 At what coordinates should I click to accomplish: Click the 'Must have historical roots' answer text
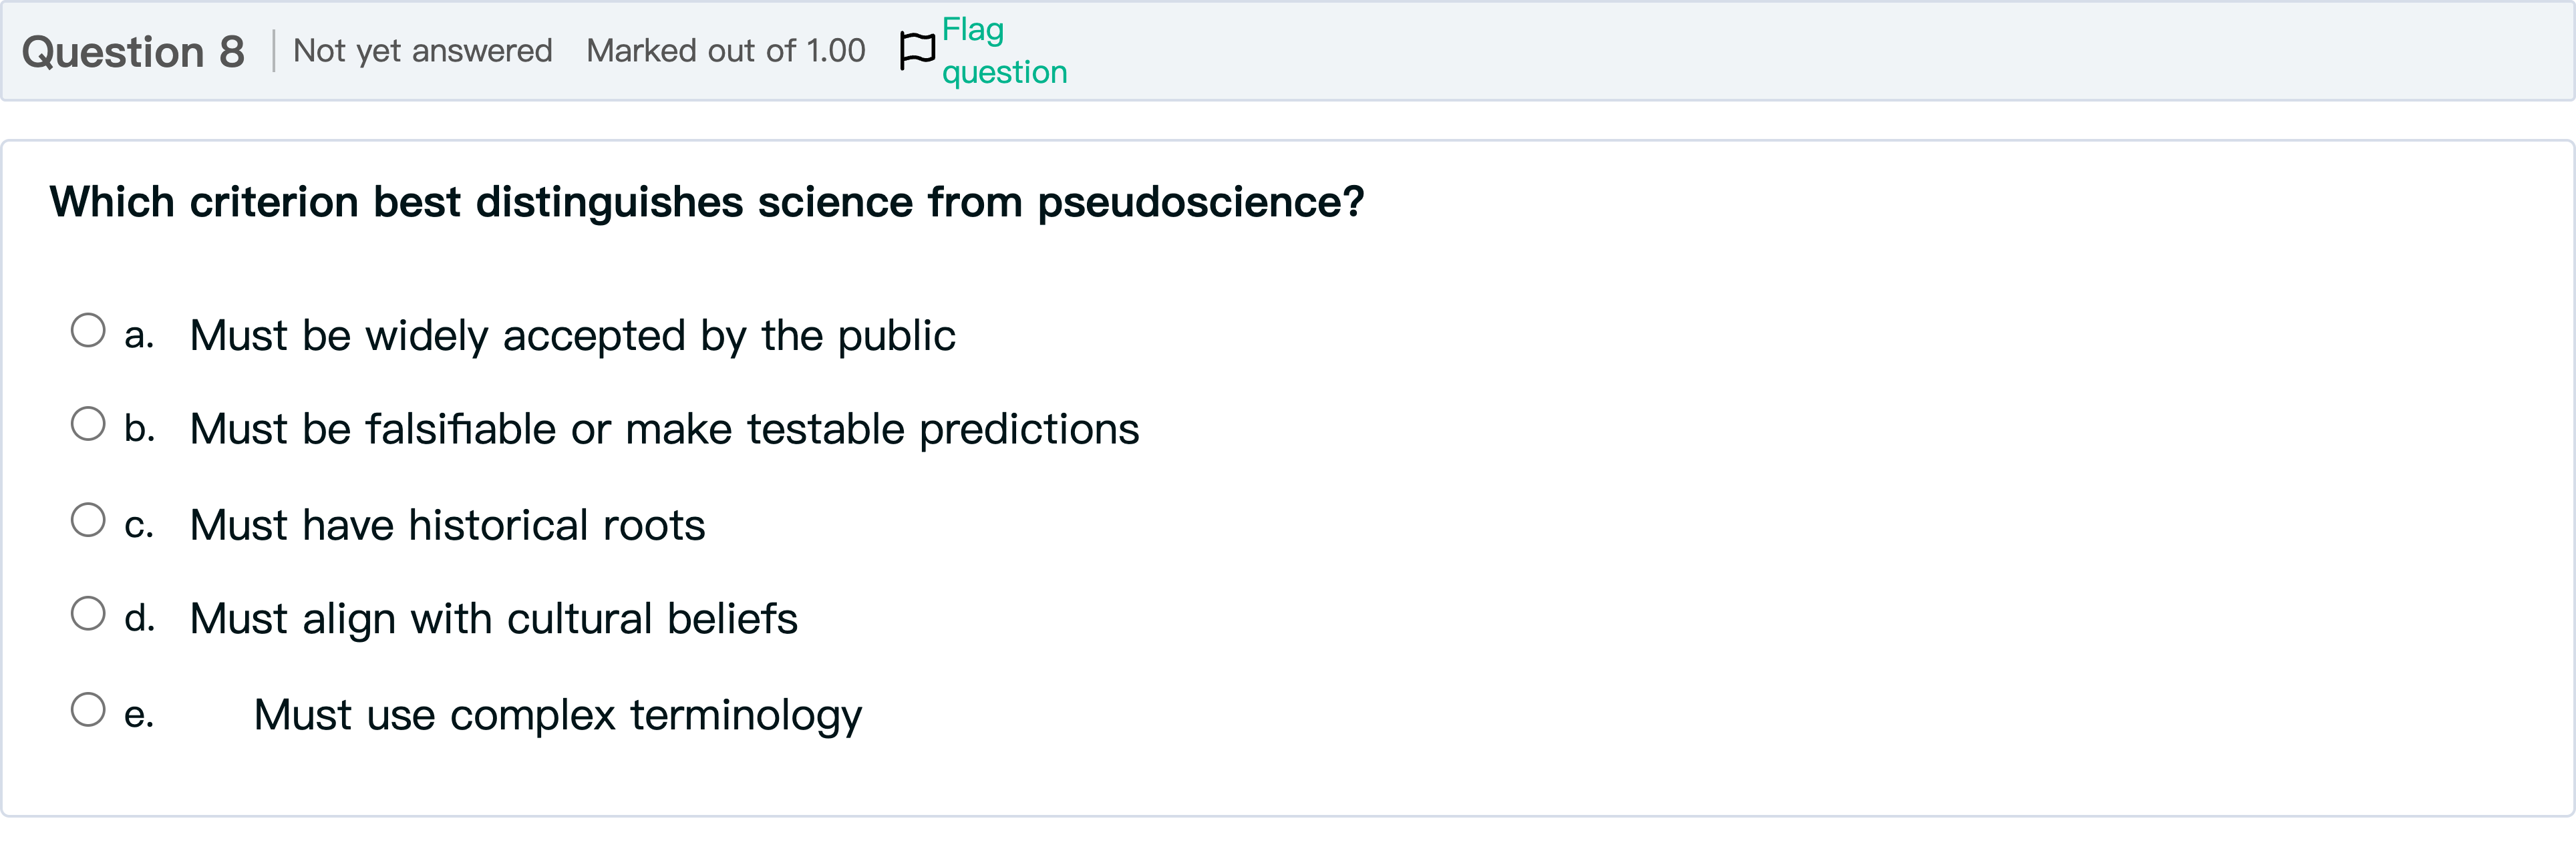[447, 525]
